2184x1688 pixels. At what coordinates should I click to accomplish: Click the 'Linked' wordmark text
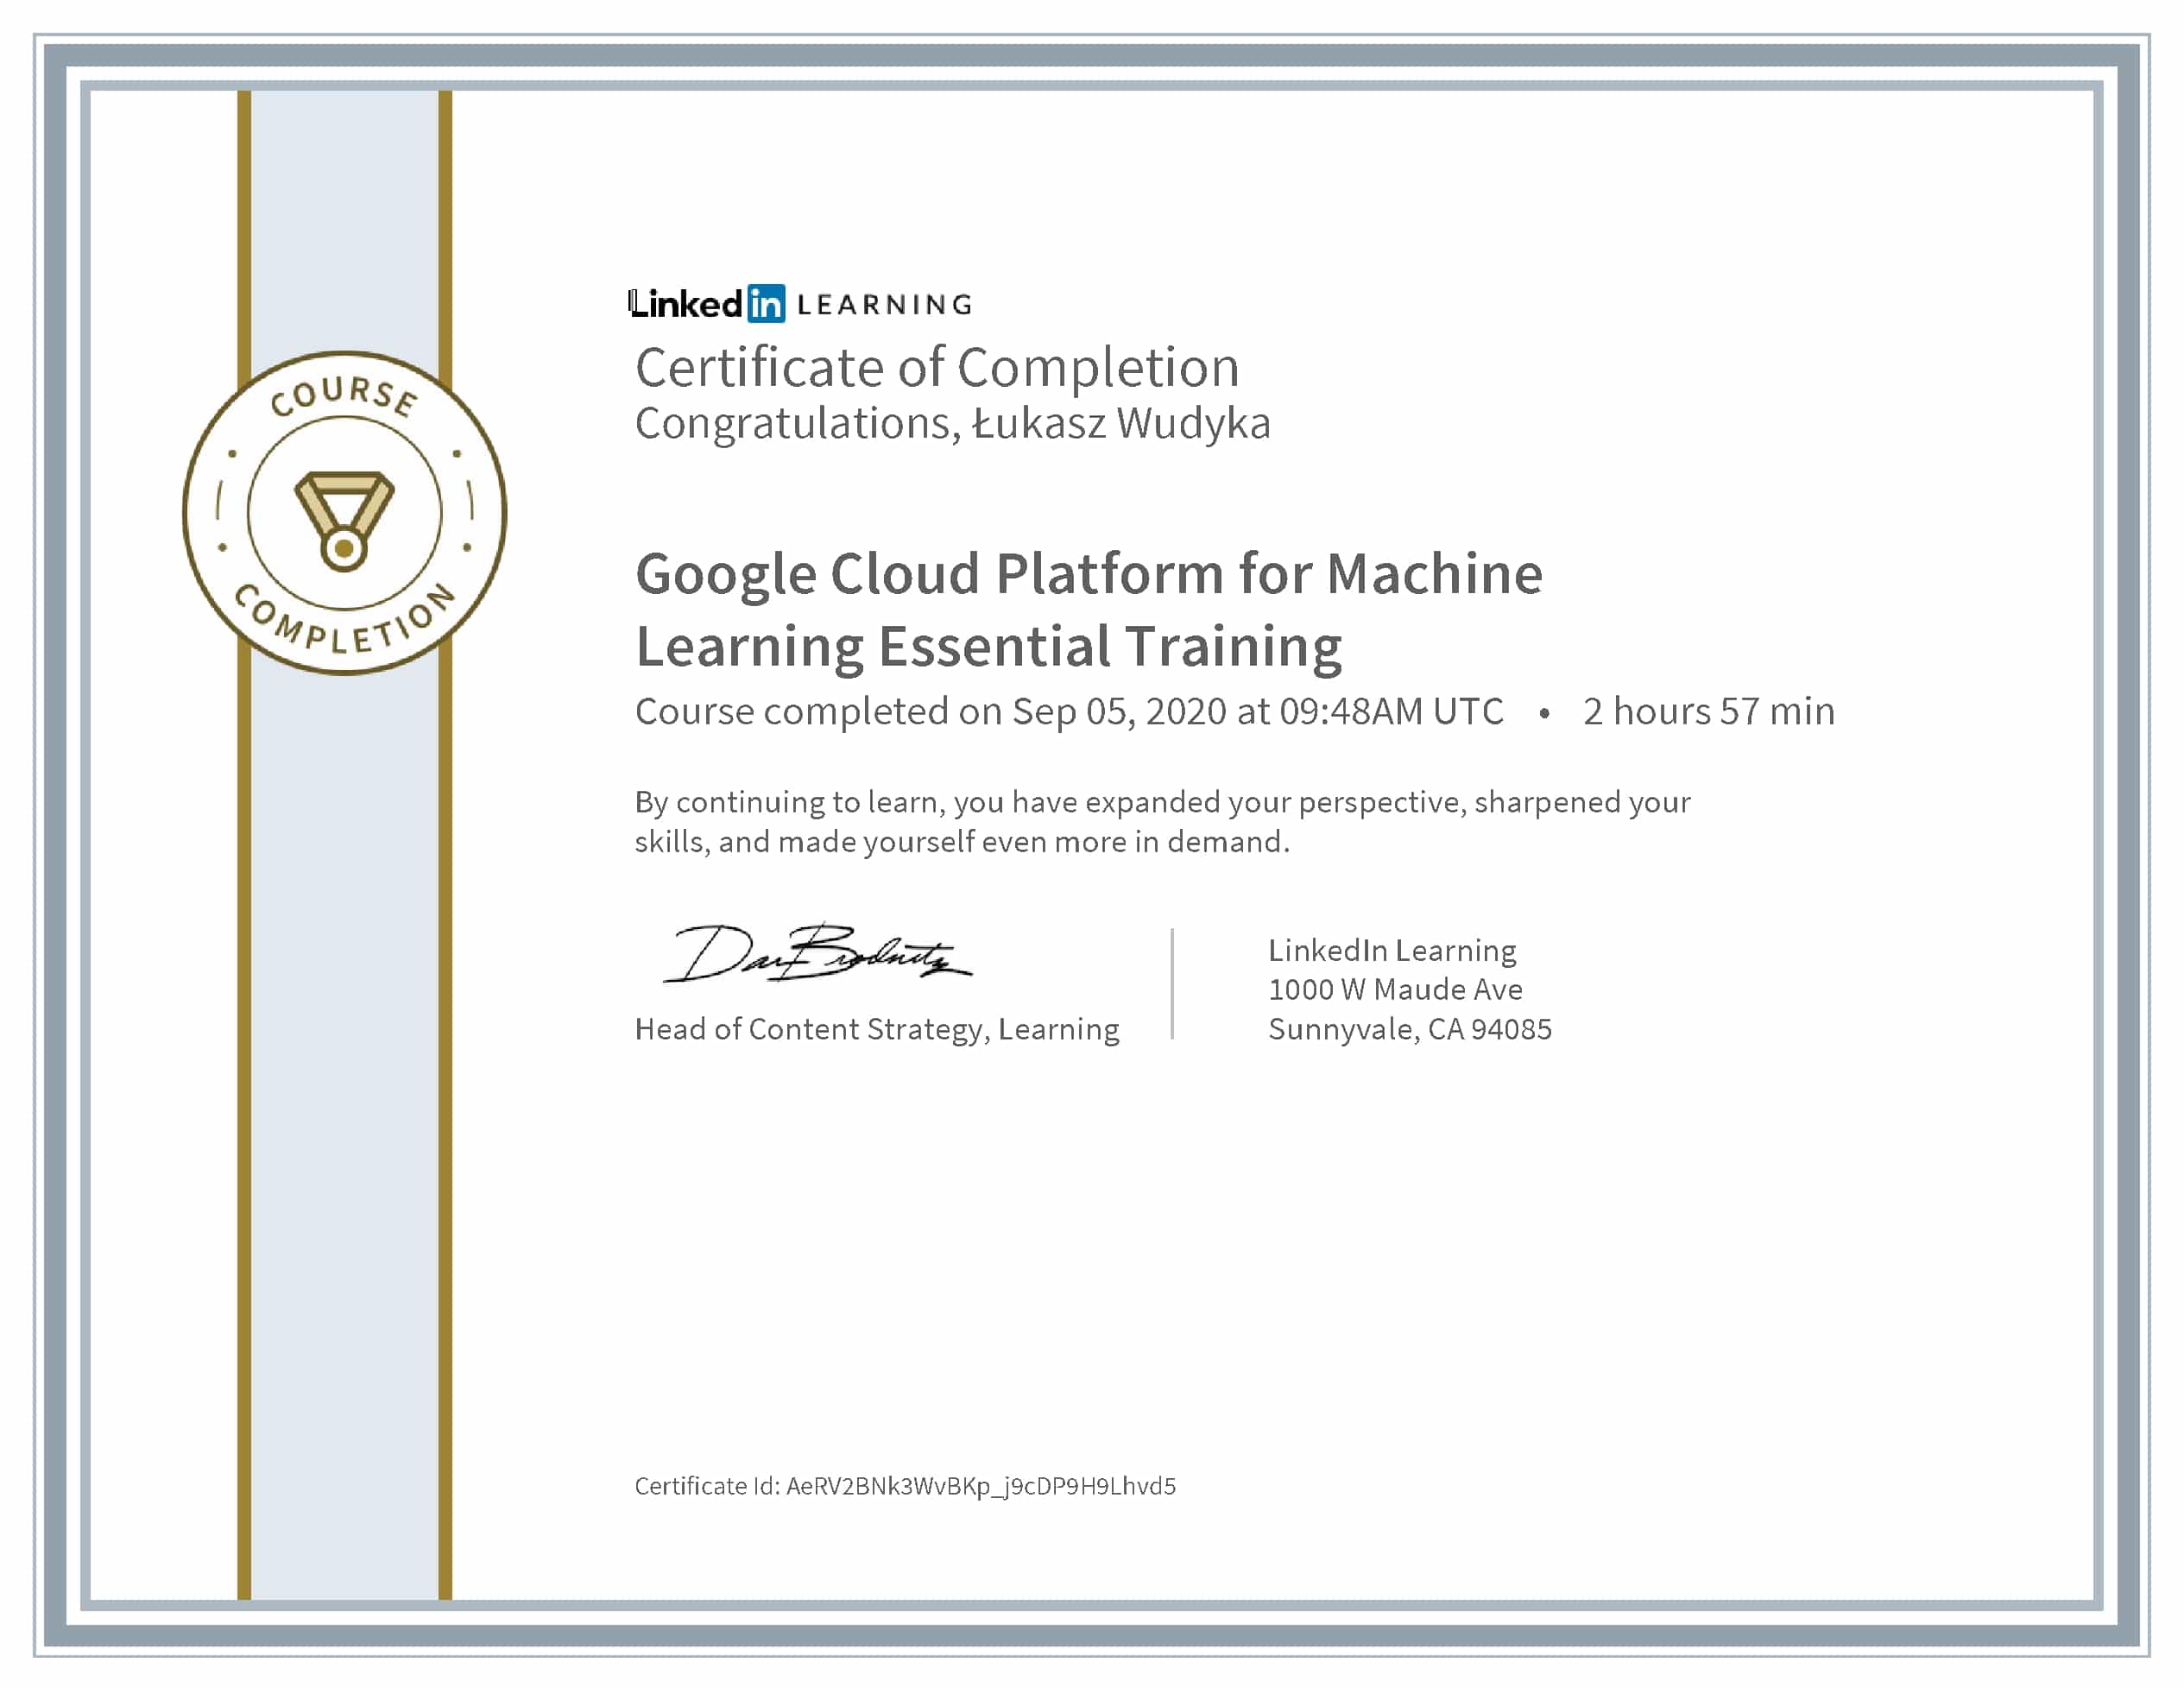point(686,304)
